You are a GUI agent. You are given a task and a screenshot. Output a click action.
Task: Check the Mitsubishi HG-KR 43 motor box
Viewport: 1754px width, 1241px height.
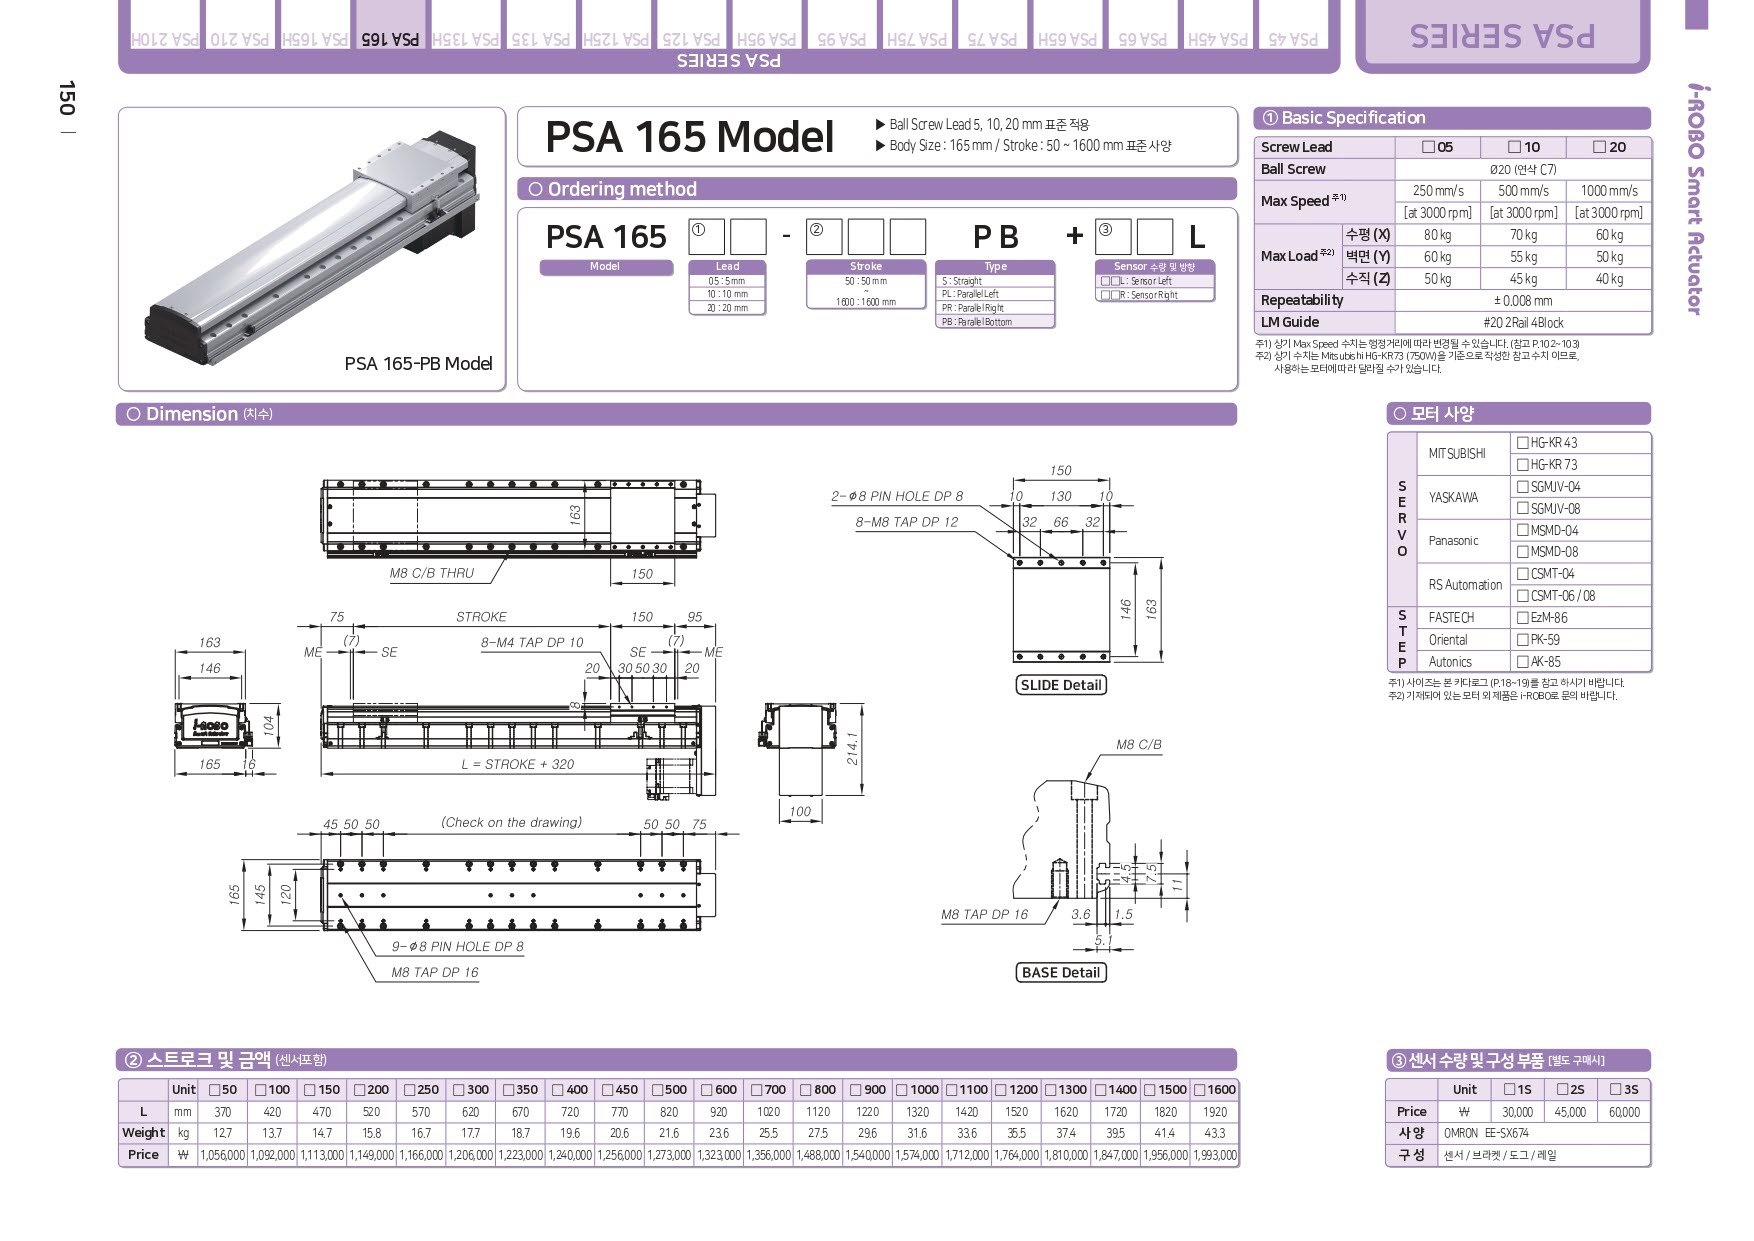pyautogui.click(x=1523, y=442)
